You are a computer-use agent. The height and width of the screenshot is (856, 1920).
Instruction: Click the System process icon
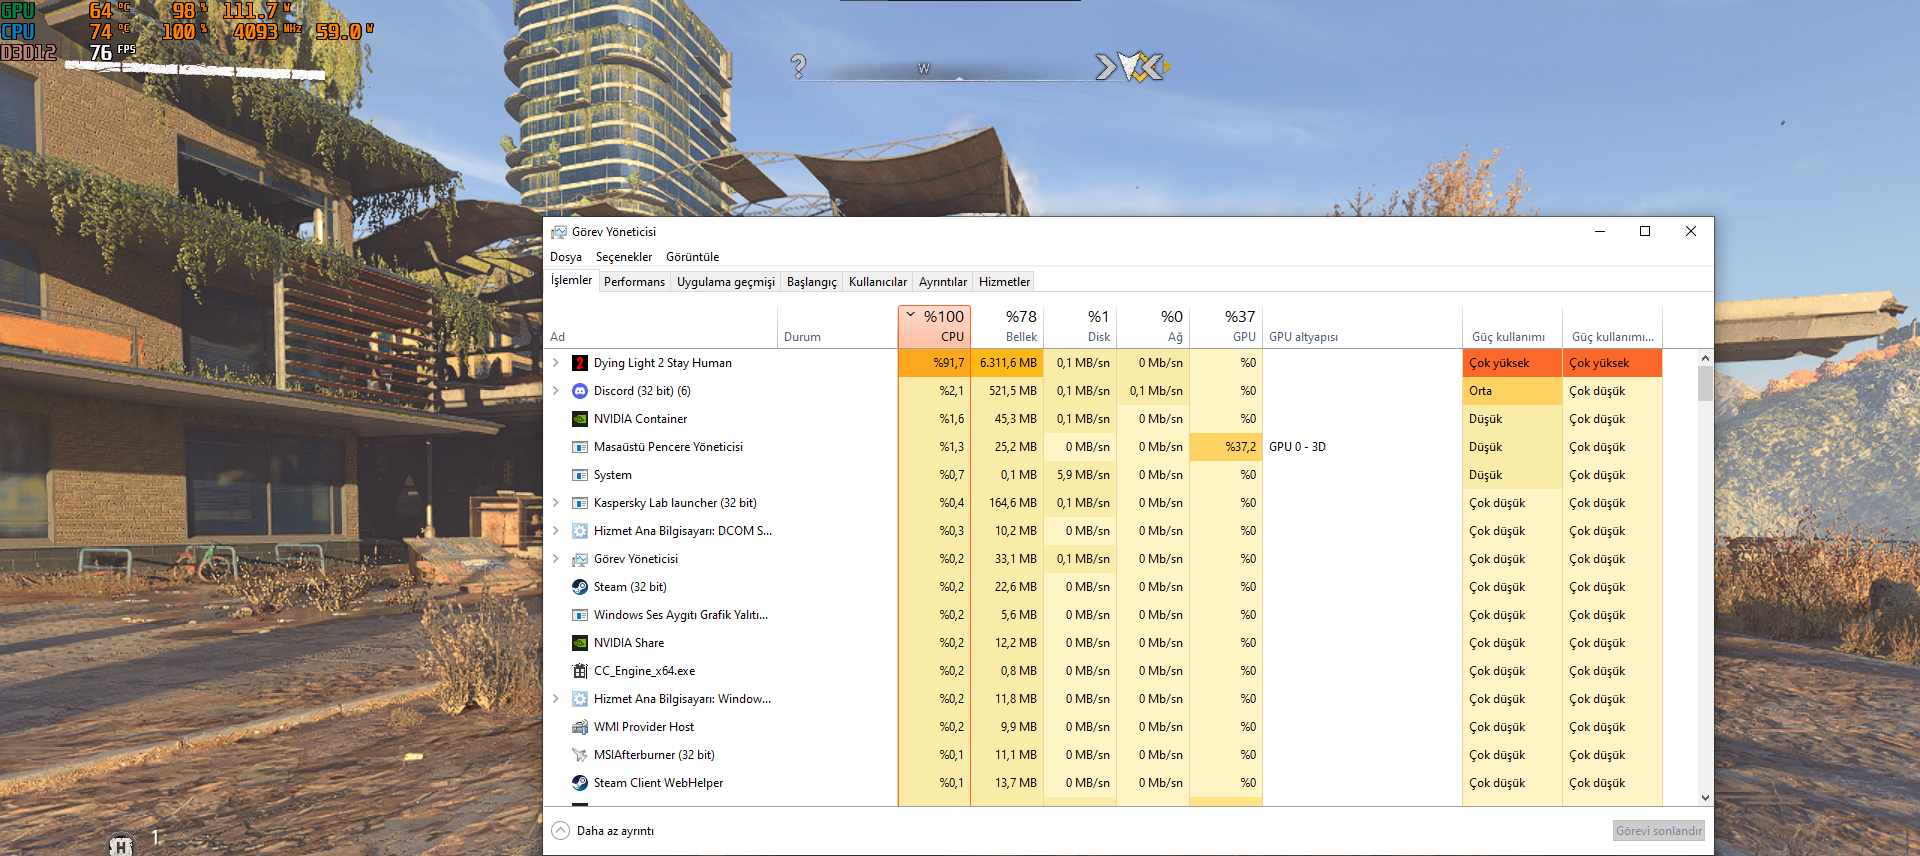[x=580, y=475]
